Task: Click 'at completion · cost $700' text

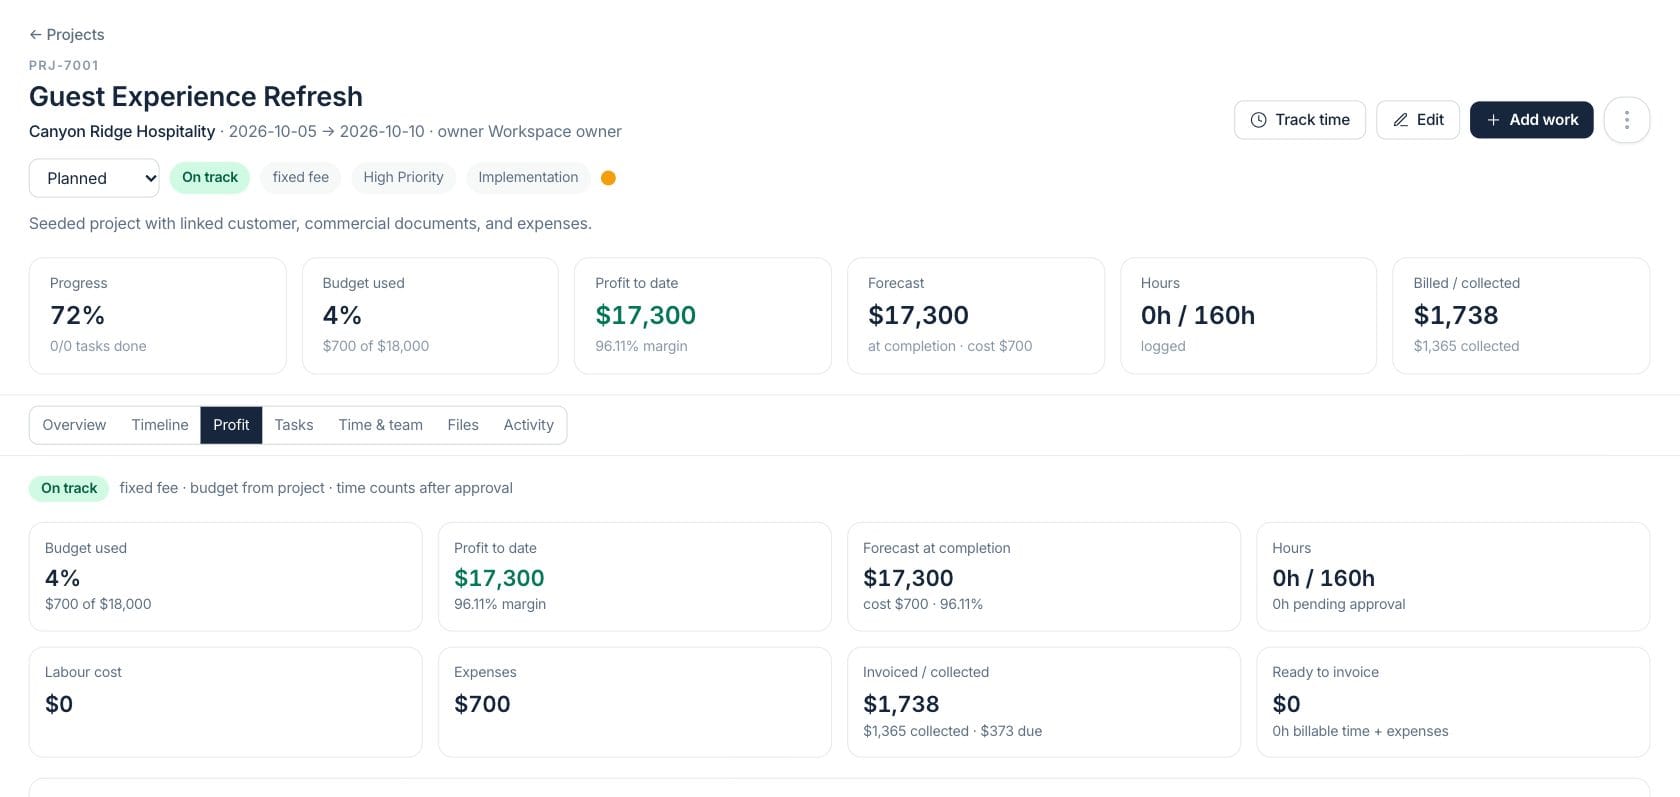Action: coord(950,346)
